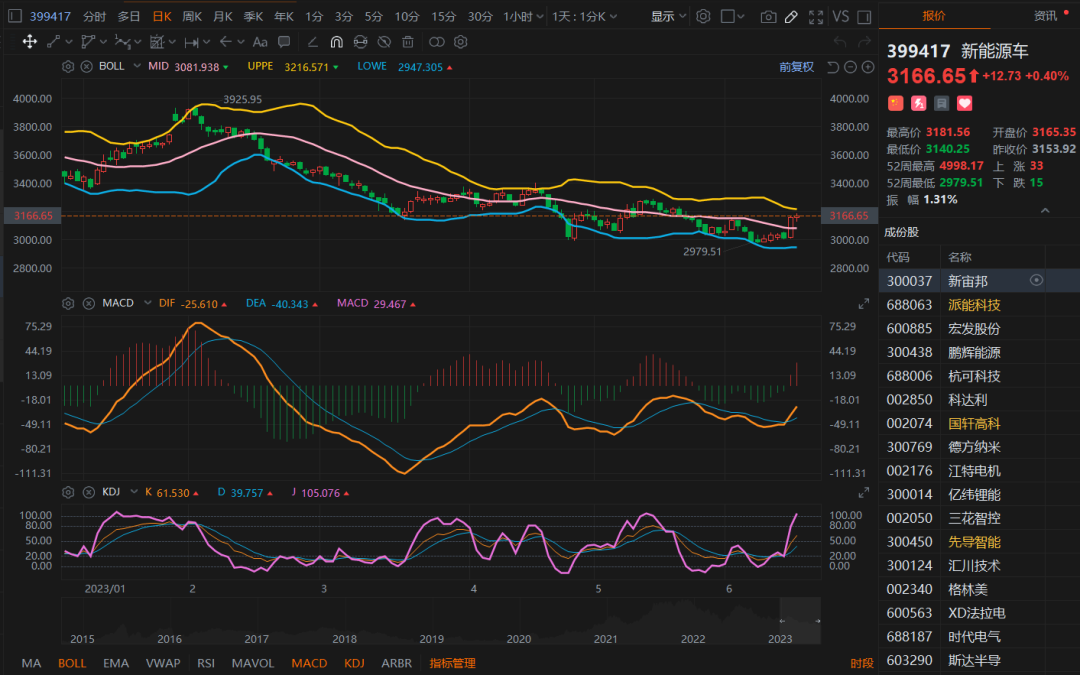Toggle the KDJ indicator at bottom bar

click(x=354, y=663)
